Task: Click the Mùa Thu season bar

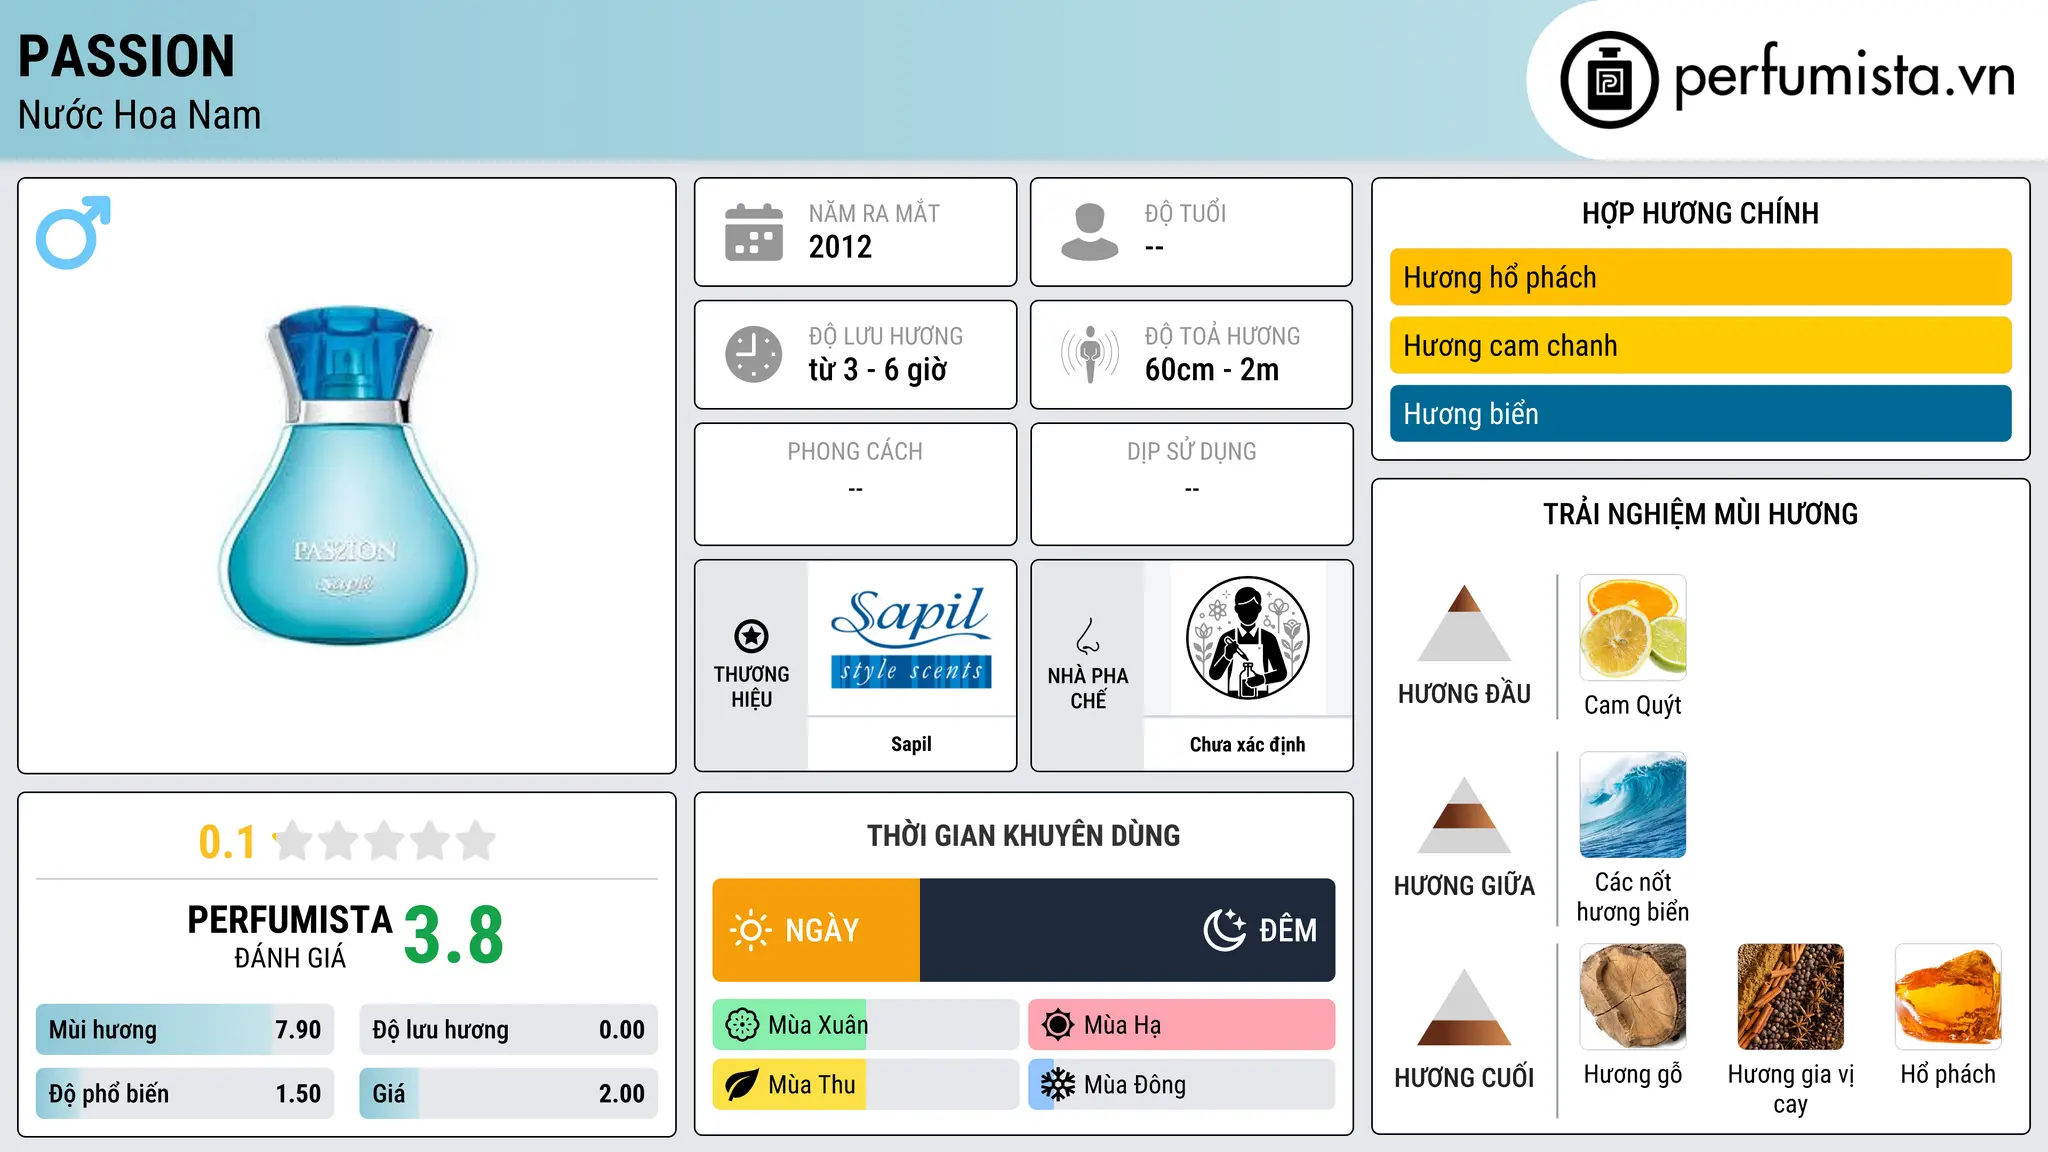Action: click(x=866, y=1085)
